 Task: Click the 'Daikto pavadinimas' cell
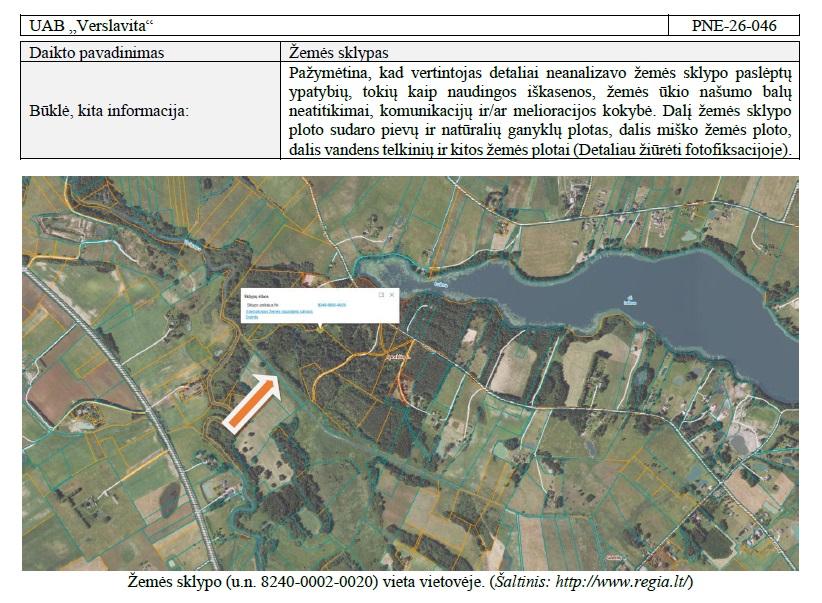click(150, 52)
